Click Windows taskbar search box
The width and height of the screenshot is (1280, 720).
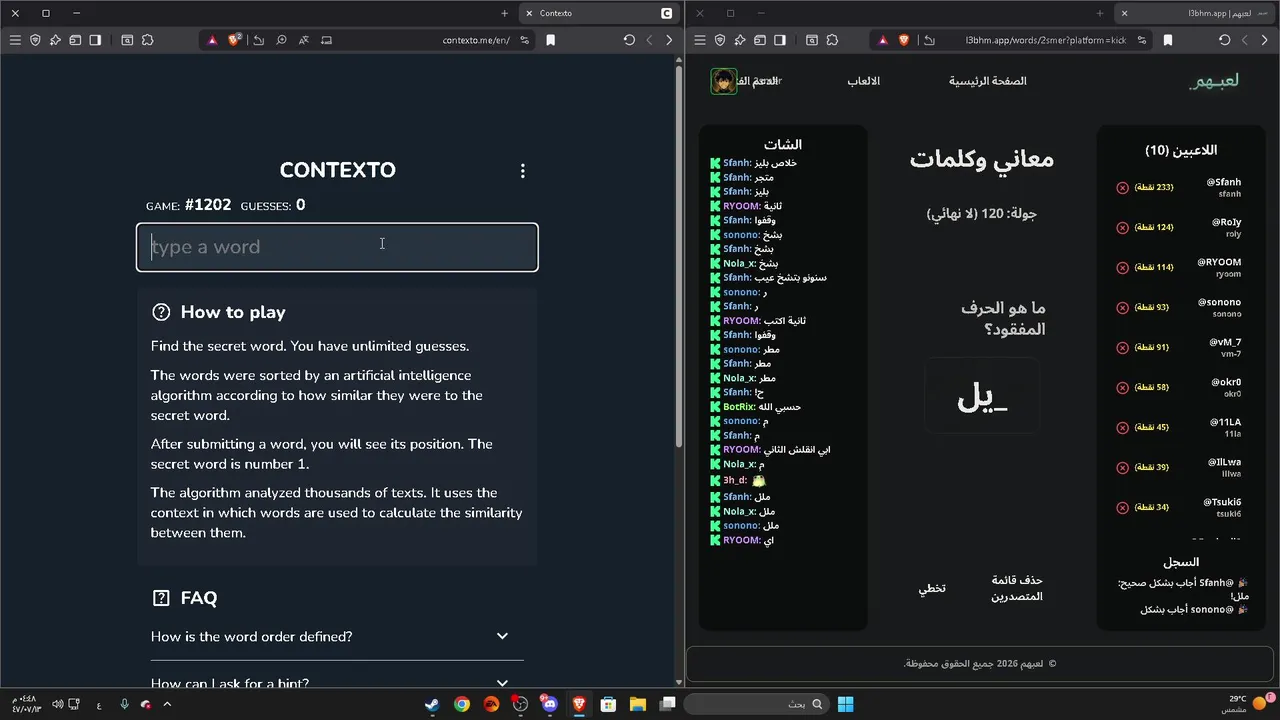coord(759,704)
